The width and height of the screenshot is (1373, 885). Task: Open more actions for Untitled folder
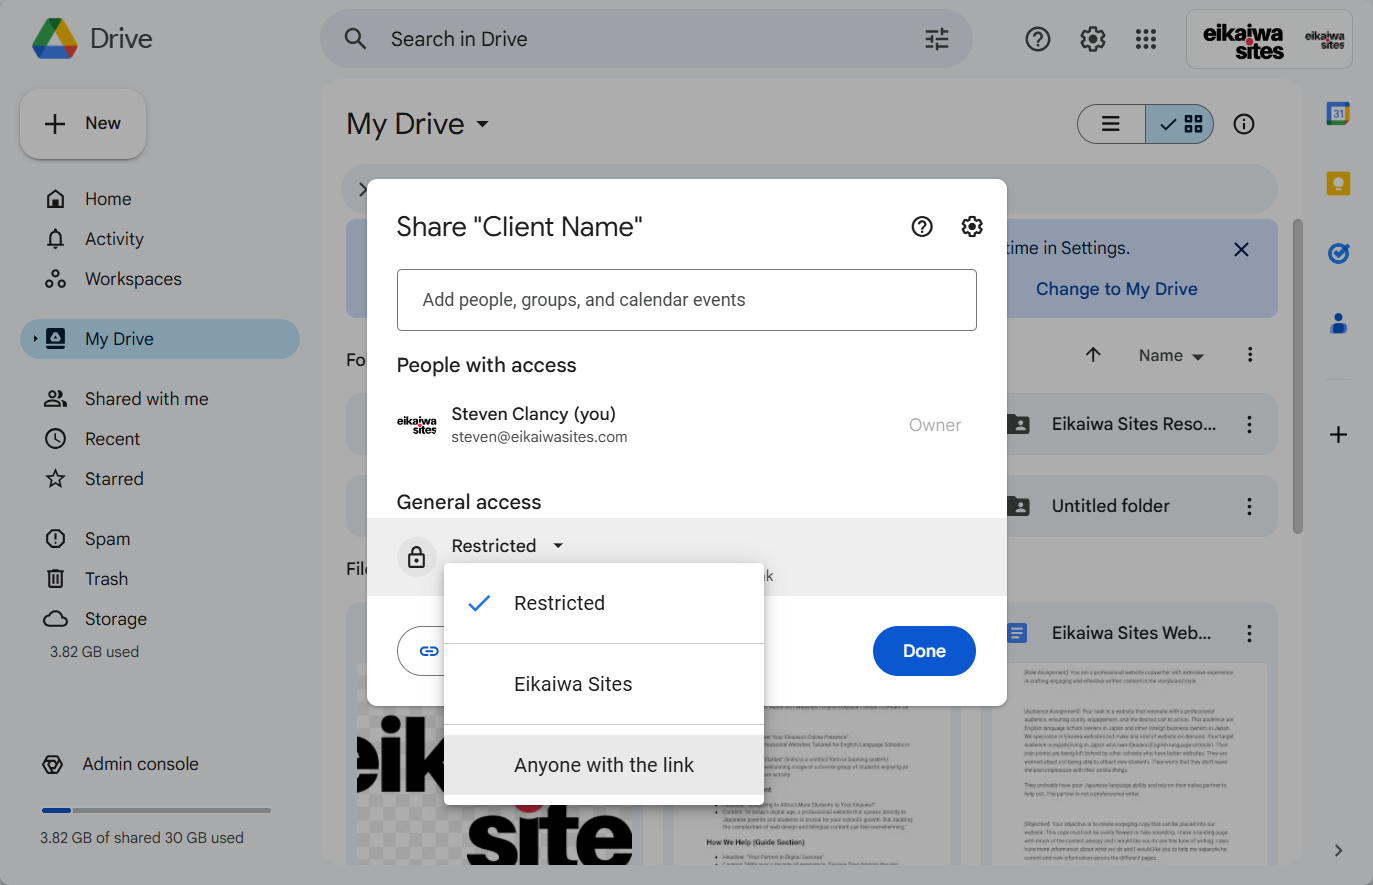[x=1249, y=507]
